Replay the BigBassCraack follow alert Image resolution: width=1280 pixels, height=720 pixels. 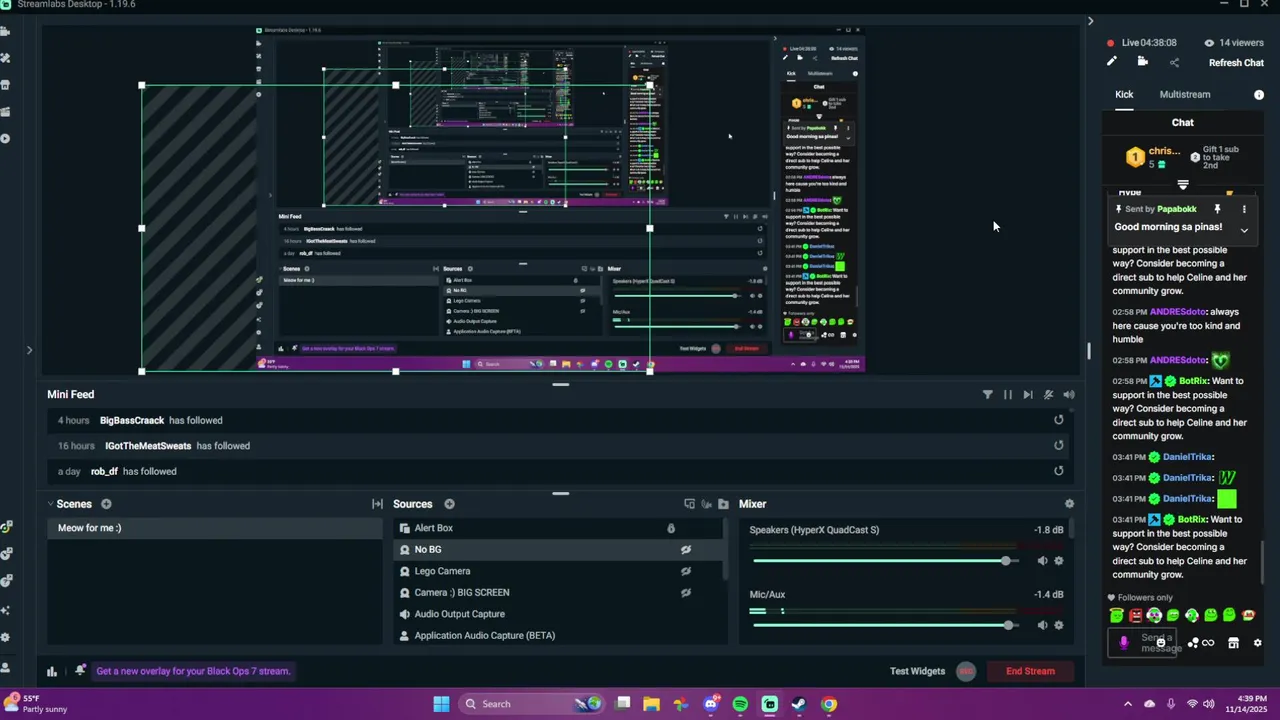(x=1059, y=420)
